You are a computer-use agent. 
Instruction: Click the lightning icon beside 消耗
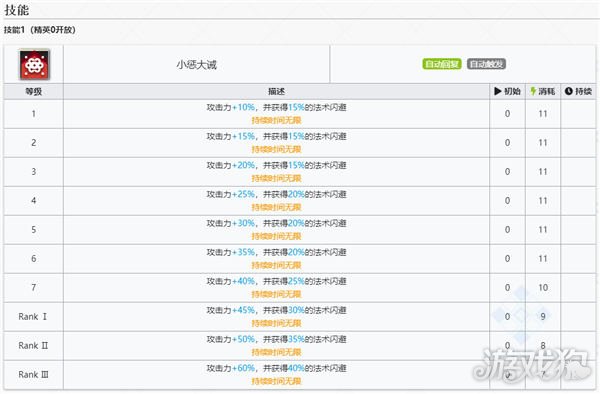point(533,91)
